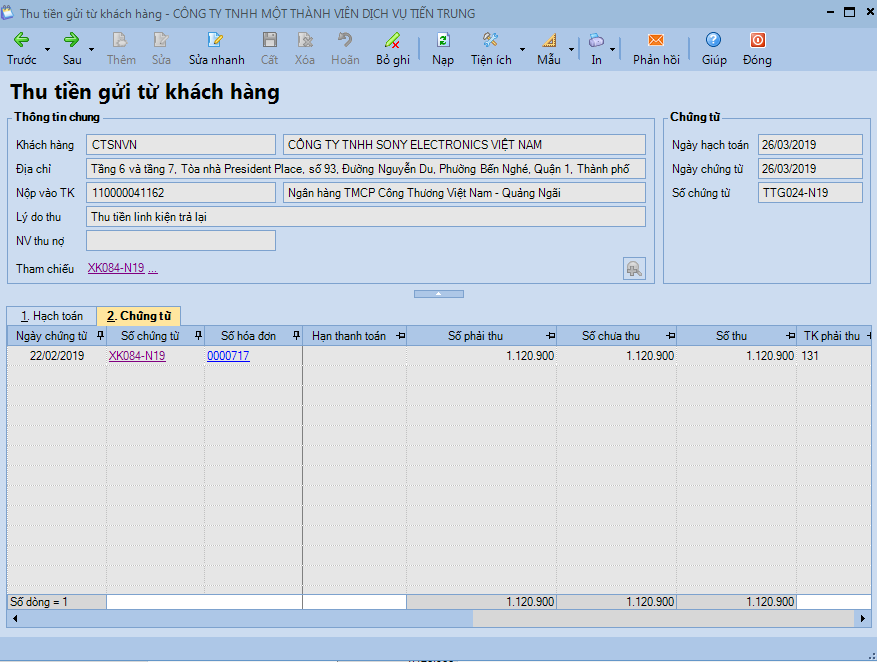Open the Tiện ích utilities tool
877x662 pixels.
(491, 48)
